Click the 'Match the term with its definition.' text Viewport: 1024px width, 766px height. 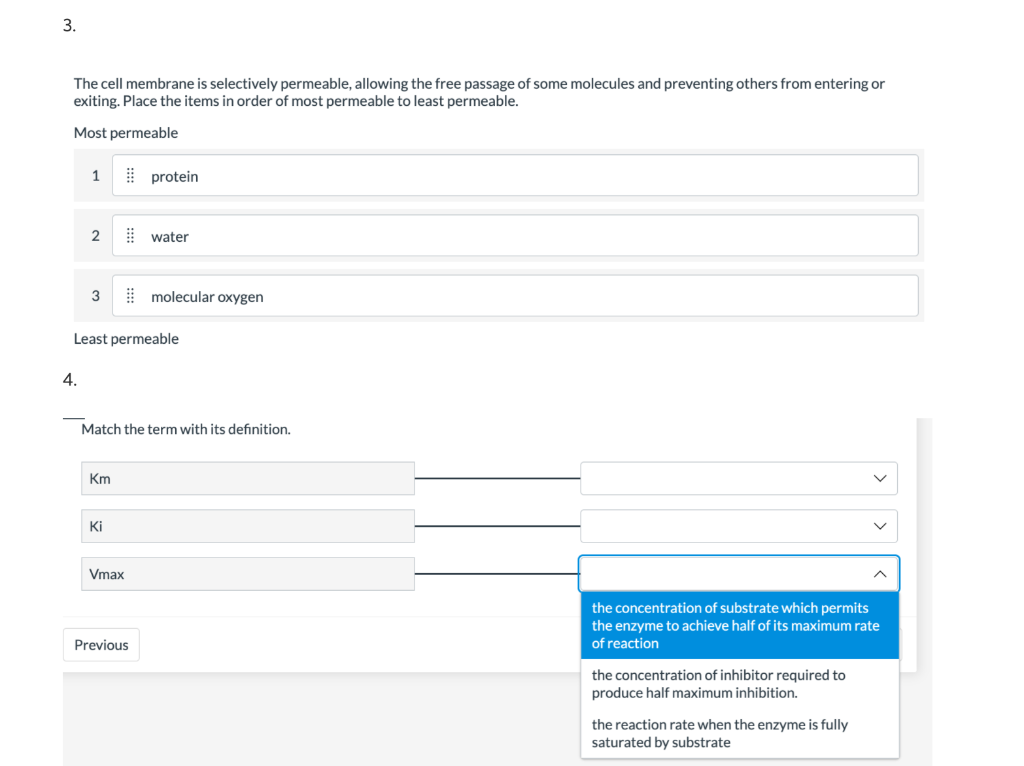[x=186, y=429]
